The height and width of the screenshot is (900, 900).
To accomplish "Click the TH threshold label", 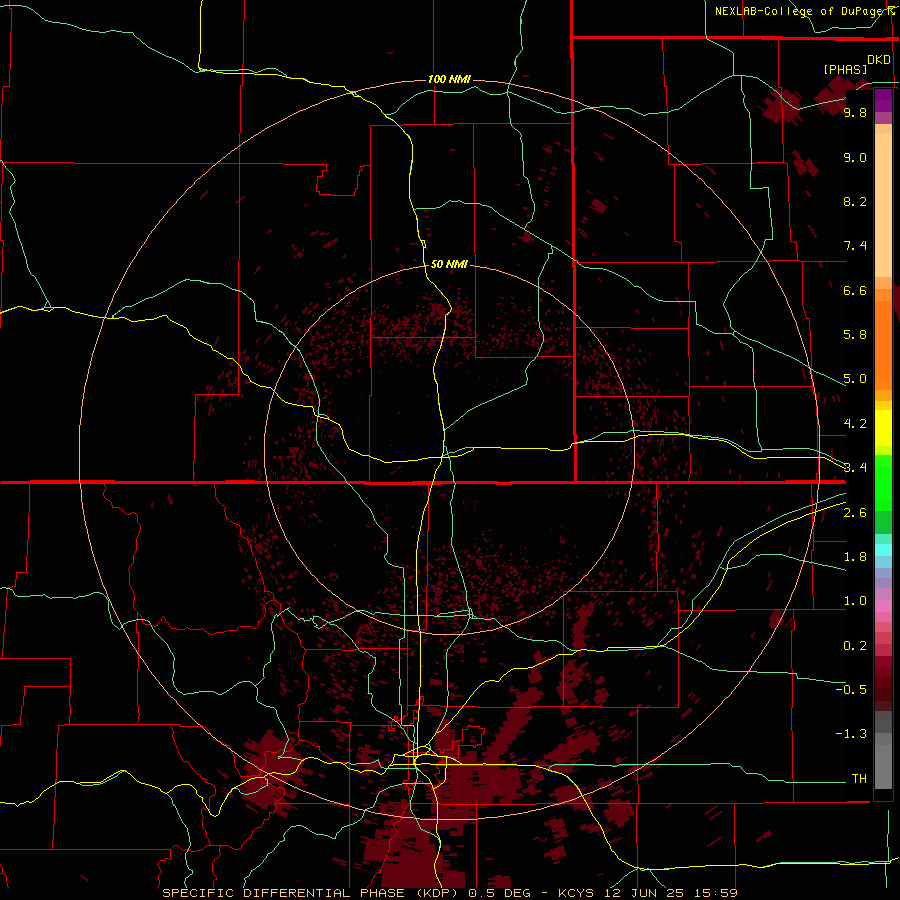I will coord(859,778).
